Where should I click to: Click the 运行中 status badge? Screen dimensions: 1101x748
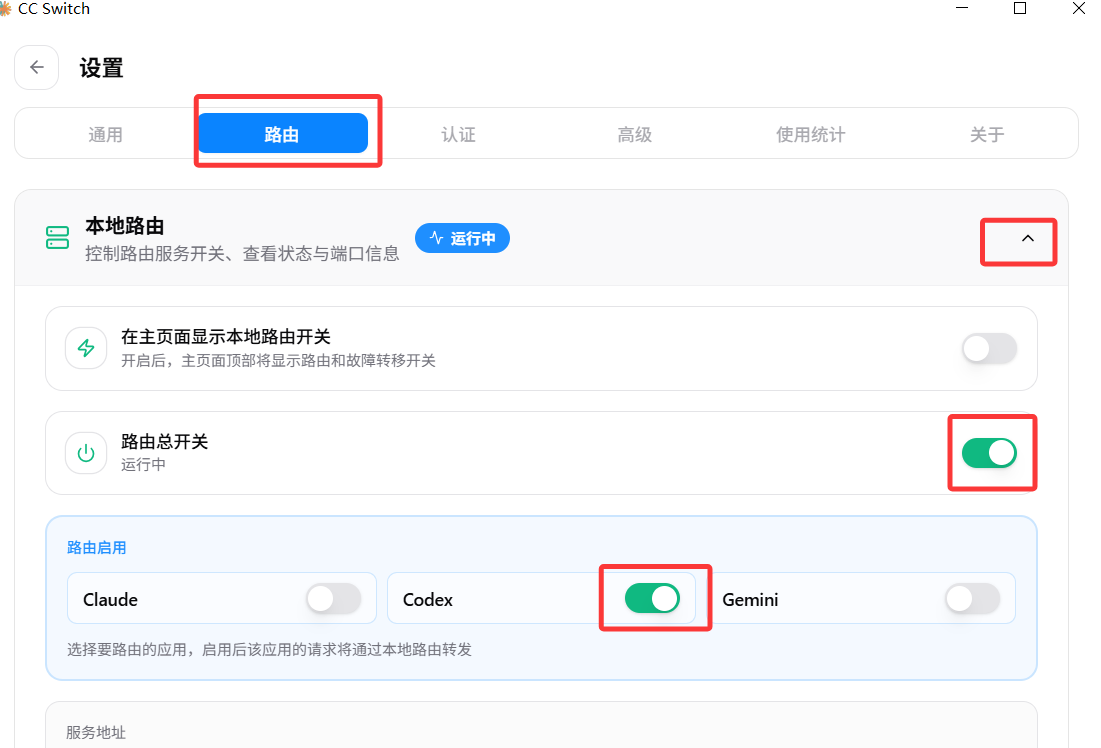[x=463, y=238]
